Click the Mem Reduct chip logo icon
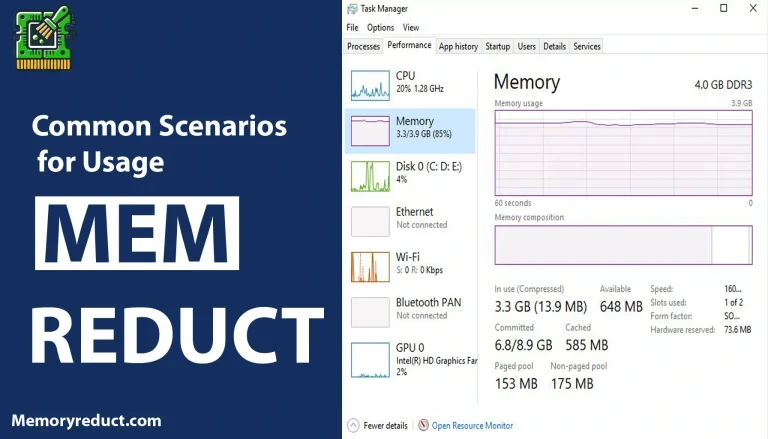The height and width of the screenshot is (439, 768). [45, 38]
